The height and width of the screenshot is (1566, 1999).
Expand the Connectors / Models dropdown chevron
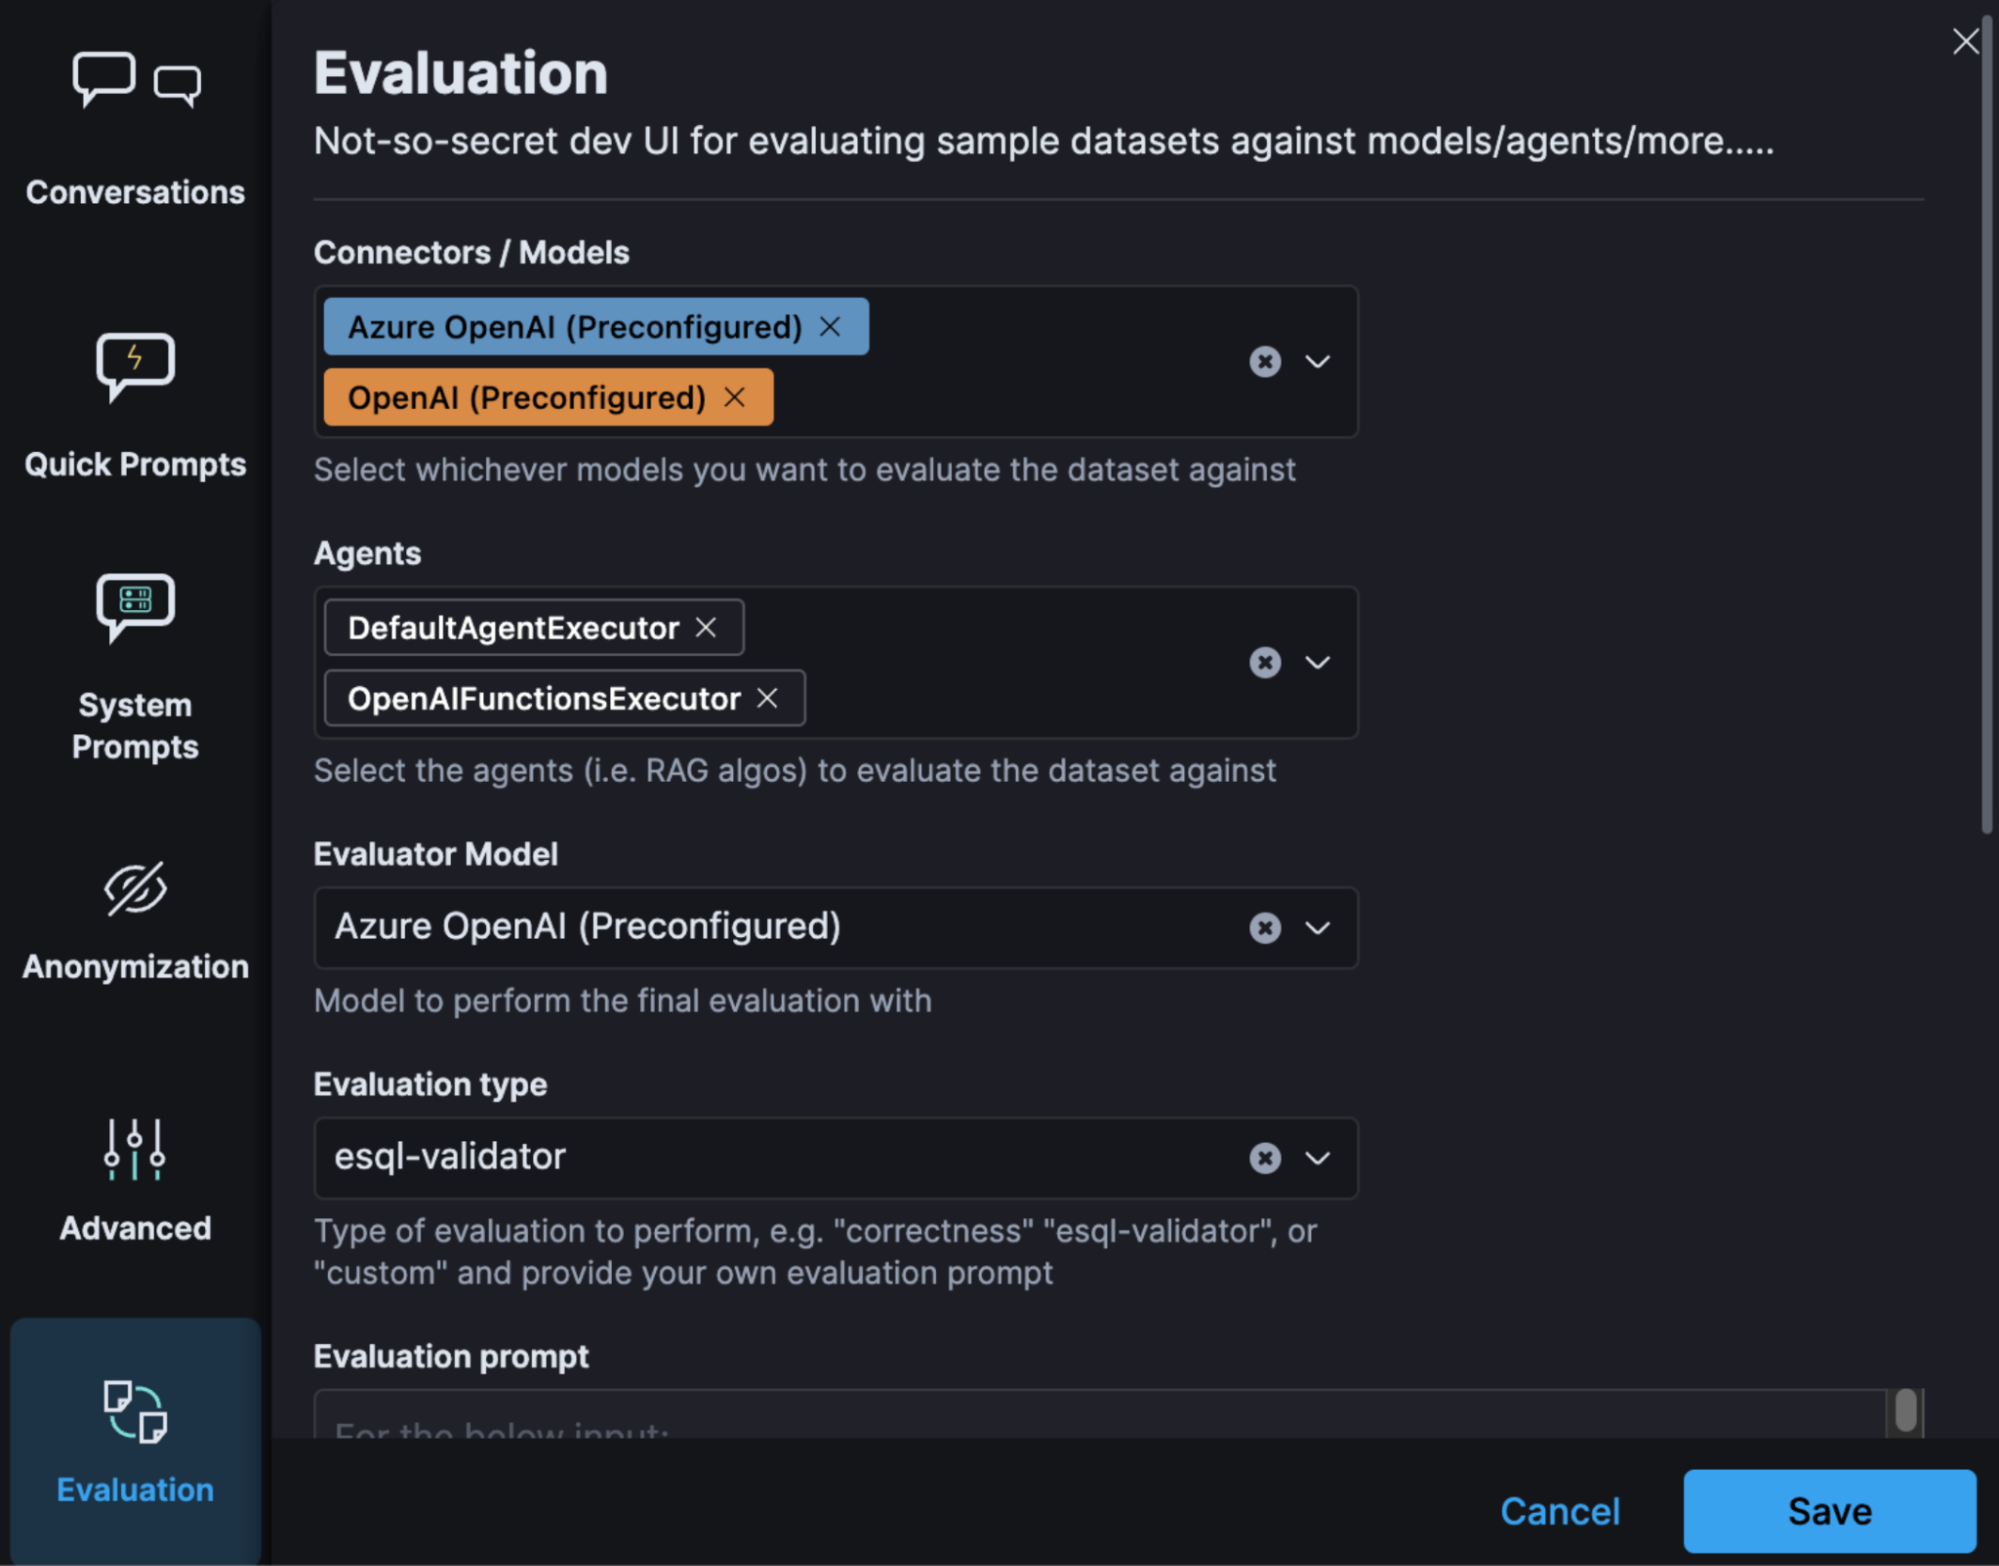(1318, 361)
